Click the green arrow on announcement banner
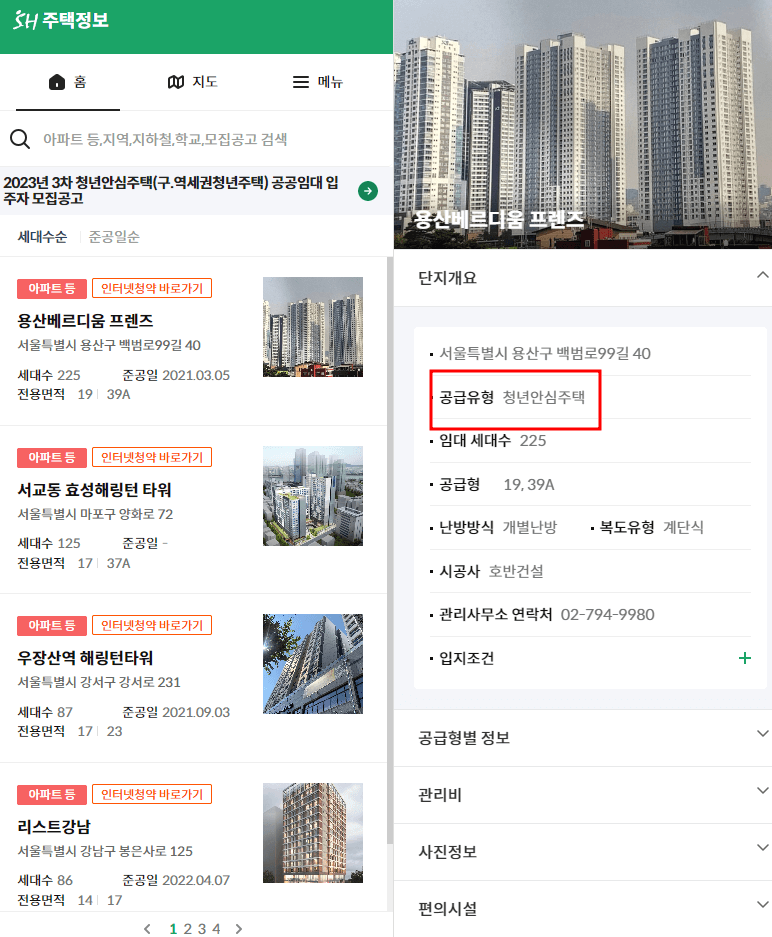Image resolution: width=772 pixels, height=937 pixels. [367, 191]
